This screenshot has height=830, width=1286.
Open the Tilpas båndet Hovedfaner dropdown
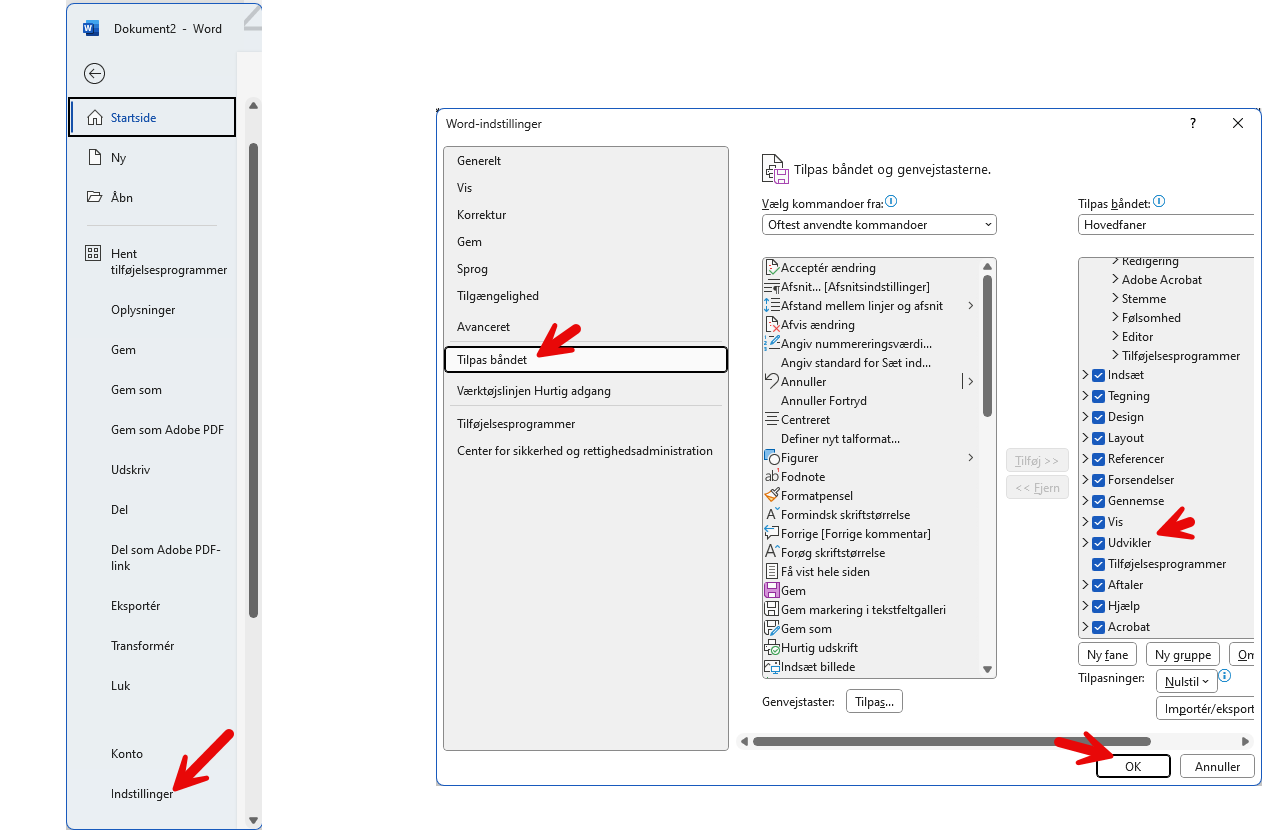tap(1166, 225)
